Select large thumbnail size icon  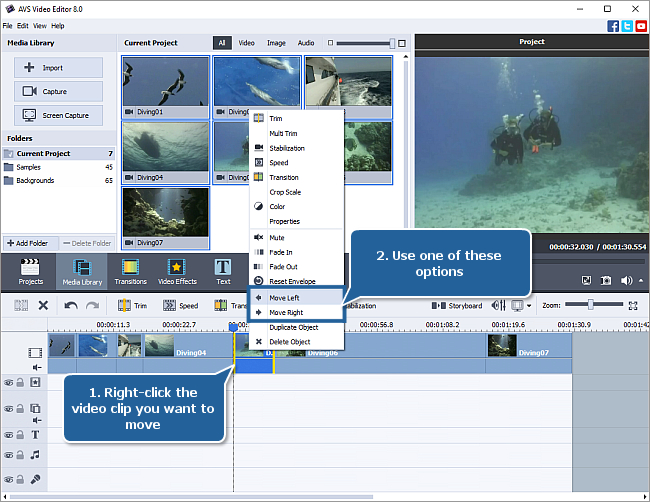pos(402,43)
